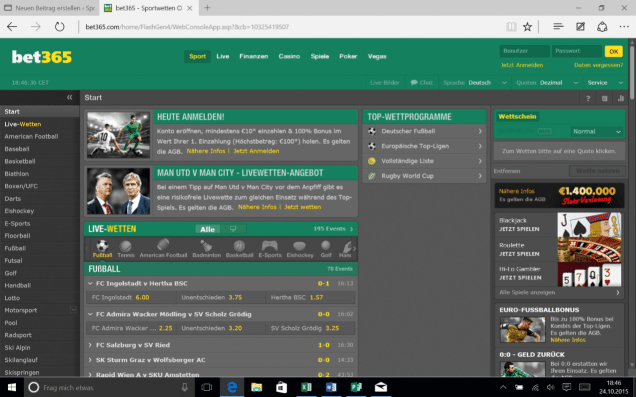
Task: Click the Daten vergessen? link
Action: [598, 65]
